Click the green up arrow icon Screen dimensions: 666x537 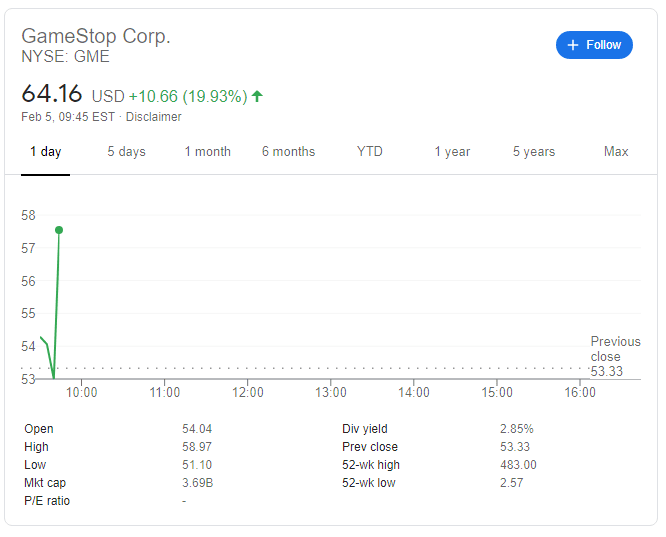(257, 96)
